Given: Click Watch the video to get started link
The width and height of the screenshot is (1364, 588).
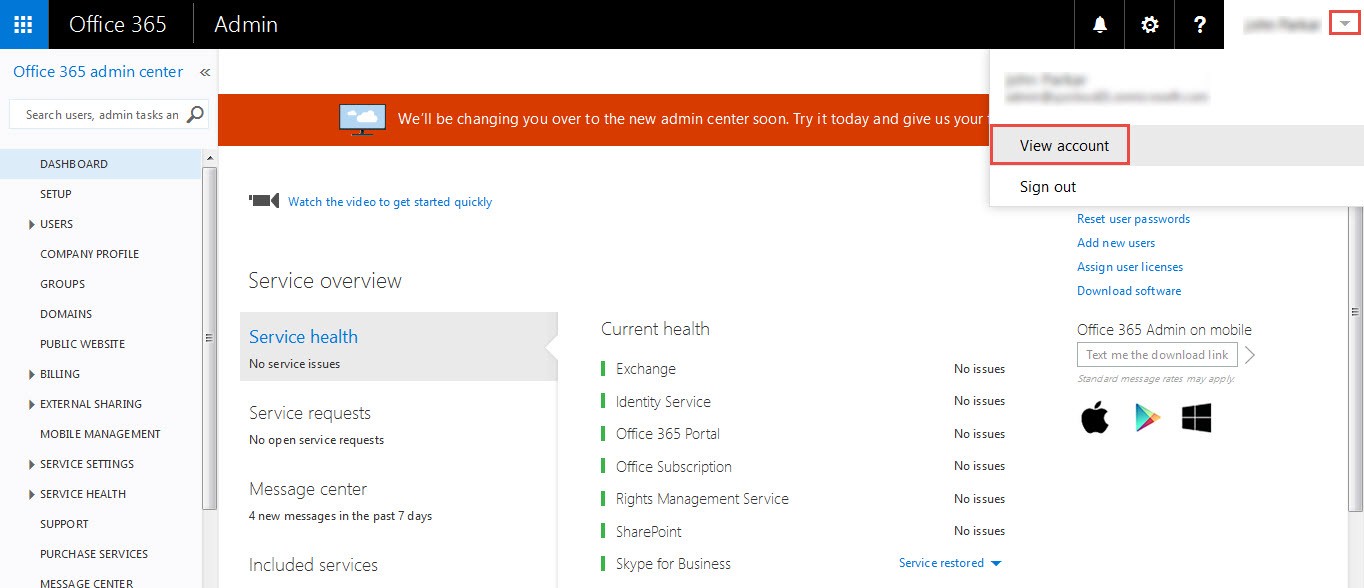Looking at the screenshot, I should point(390,202).
